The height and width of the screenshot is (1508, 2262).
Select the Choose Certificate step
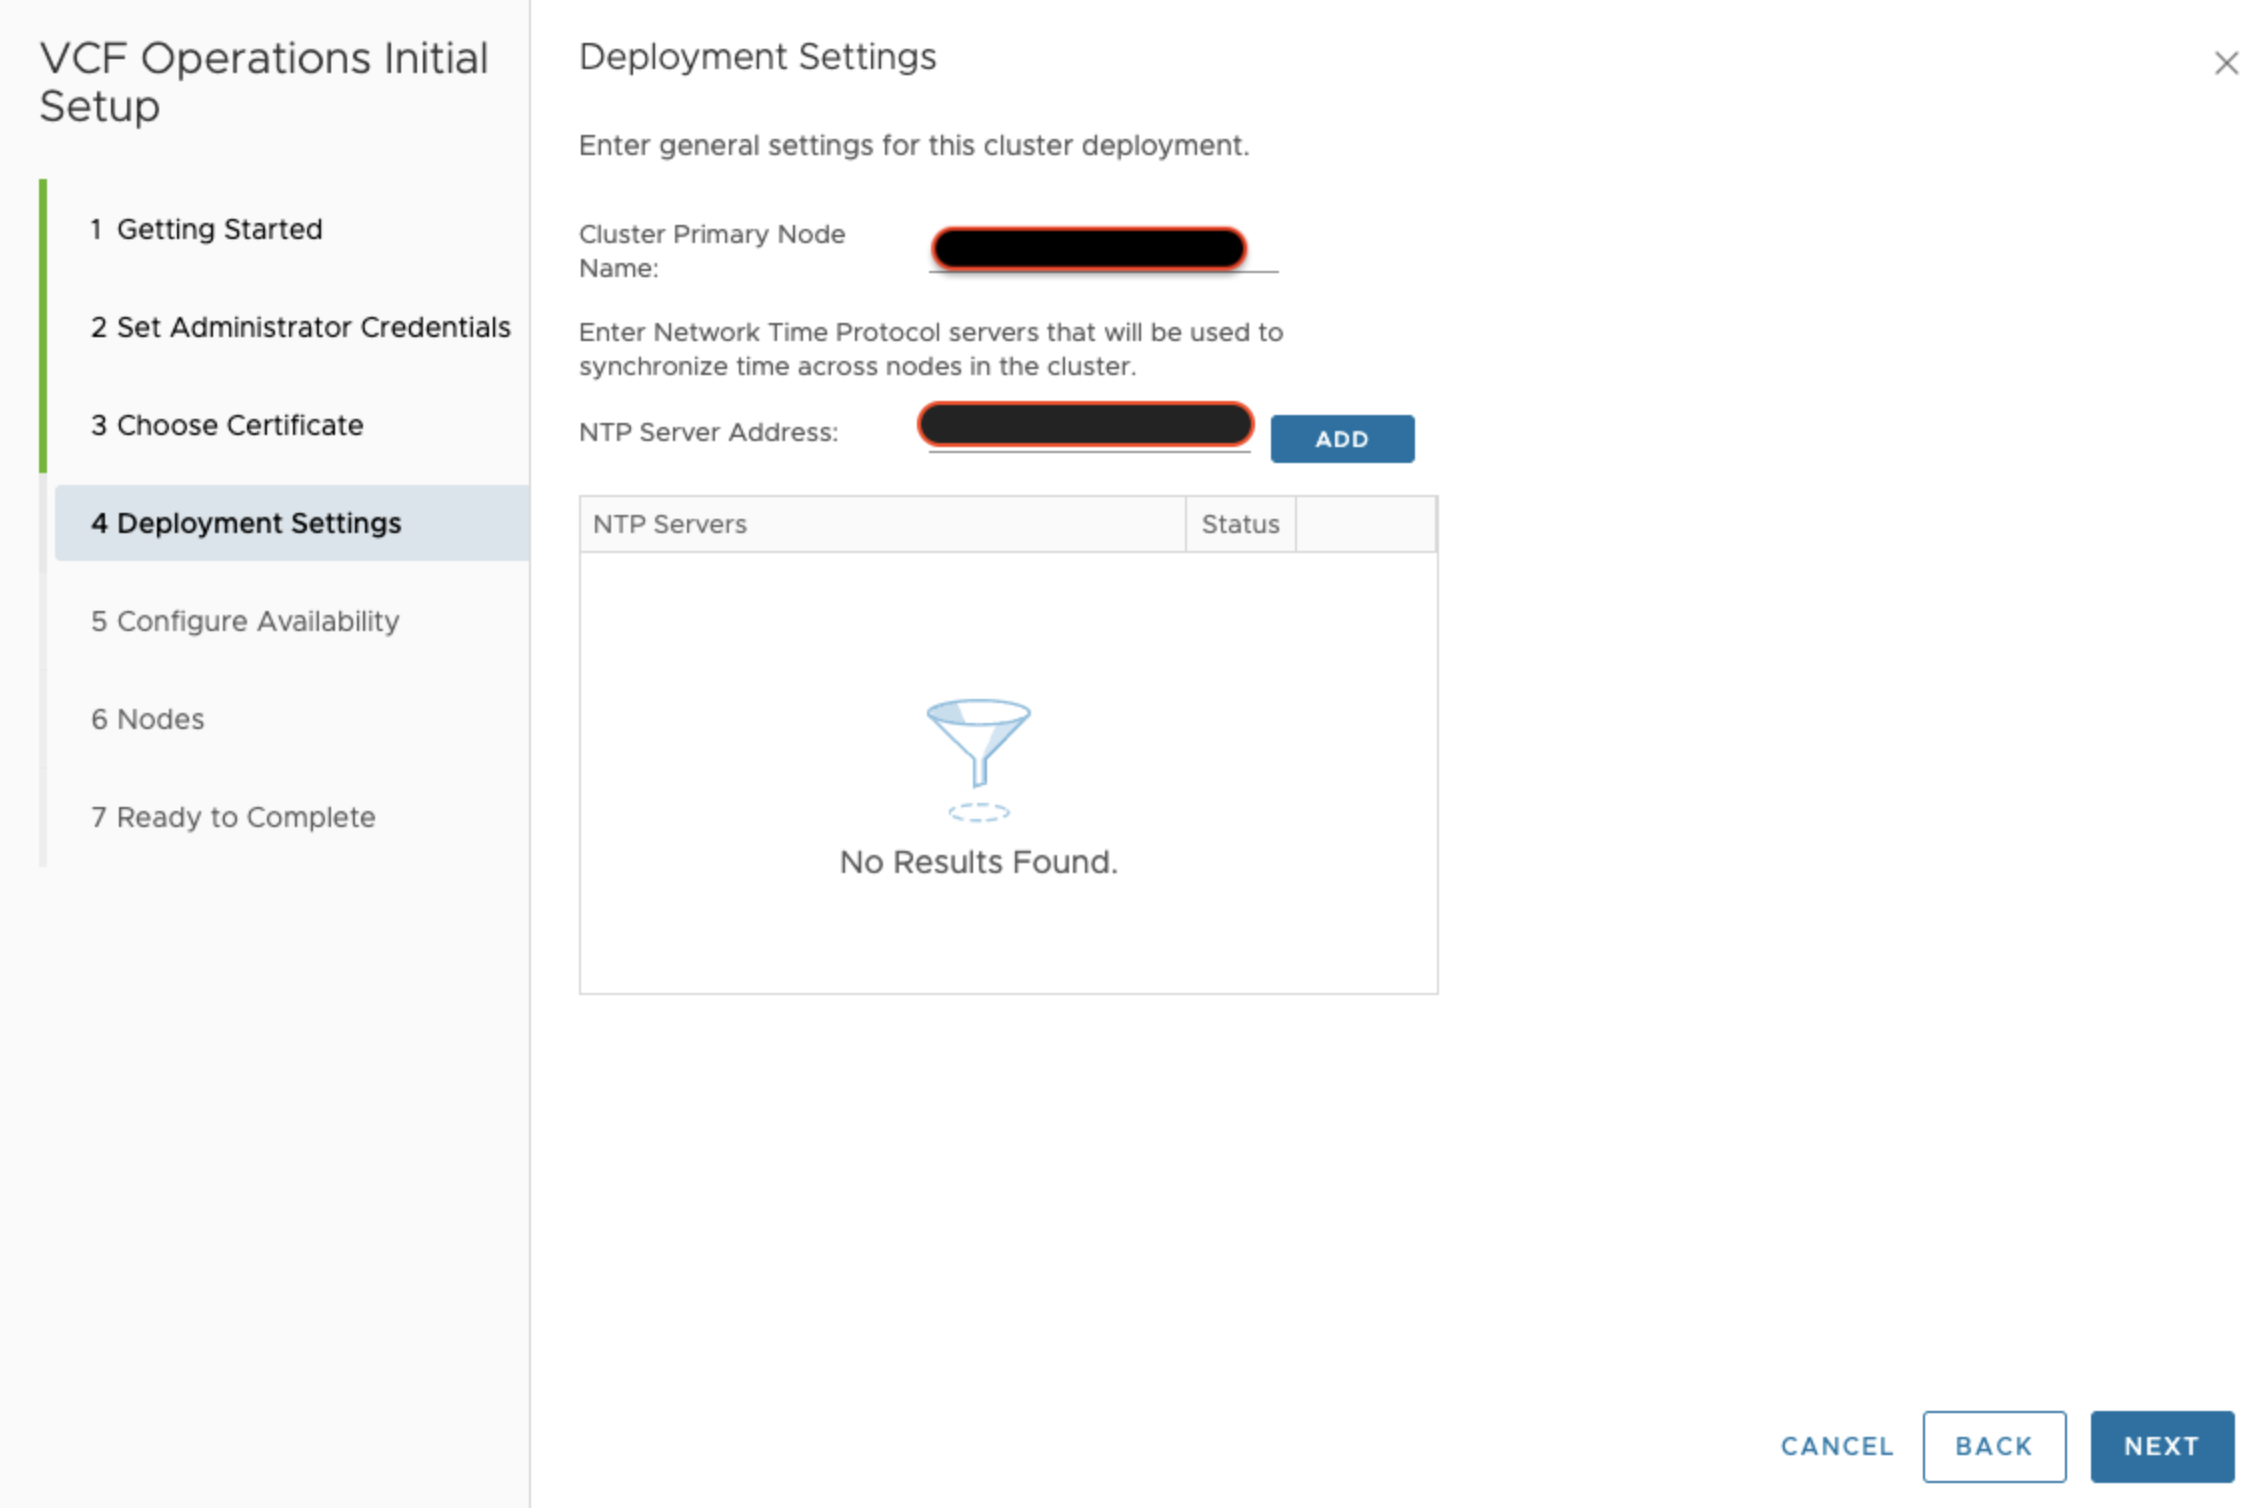(x=227, y=425)
